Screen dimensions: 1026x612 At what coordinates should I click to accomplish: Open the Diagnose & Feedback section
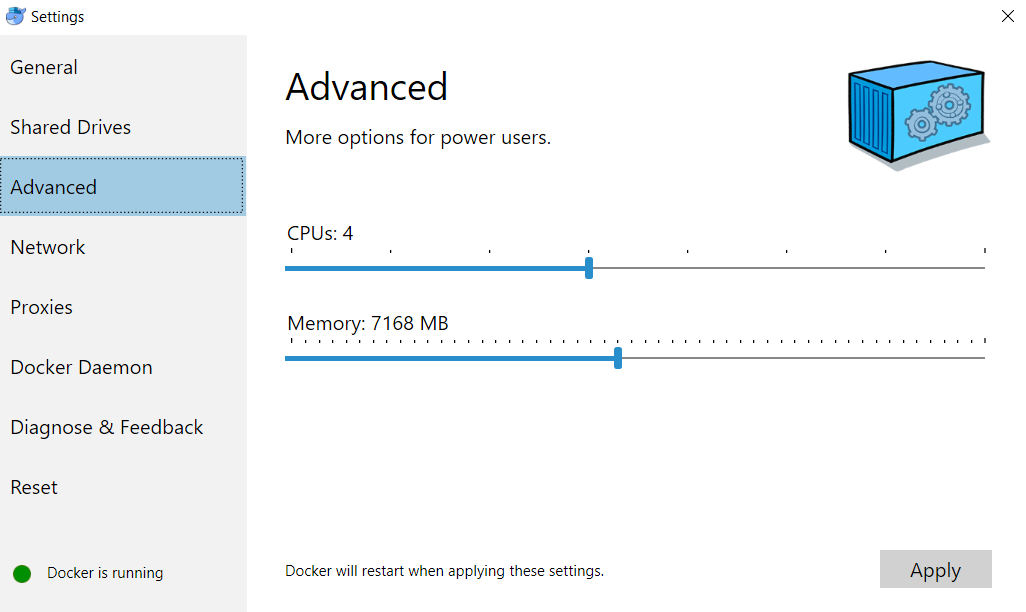106,427
